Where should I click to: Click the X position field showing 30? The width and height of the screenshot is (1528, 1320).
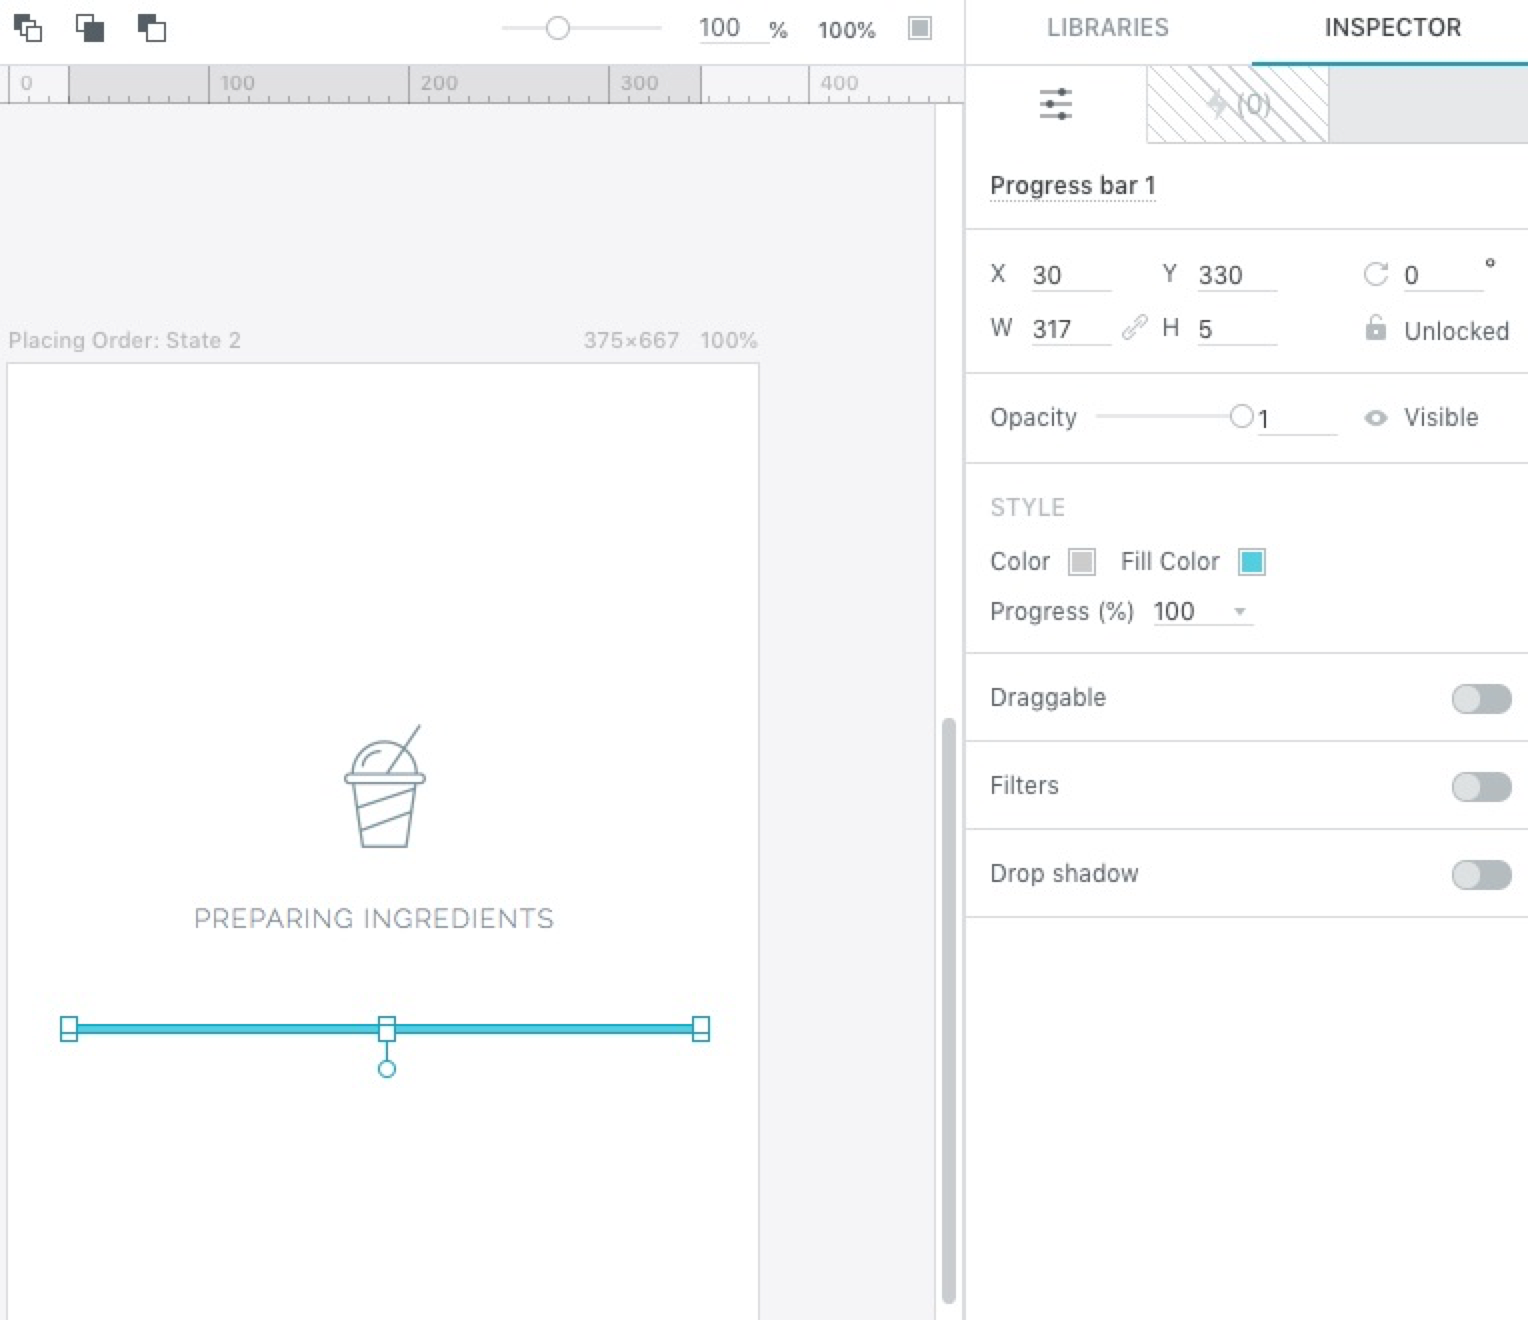click(x=1071, y=275)
